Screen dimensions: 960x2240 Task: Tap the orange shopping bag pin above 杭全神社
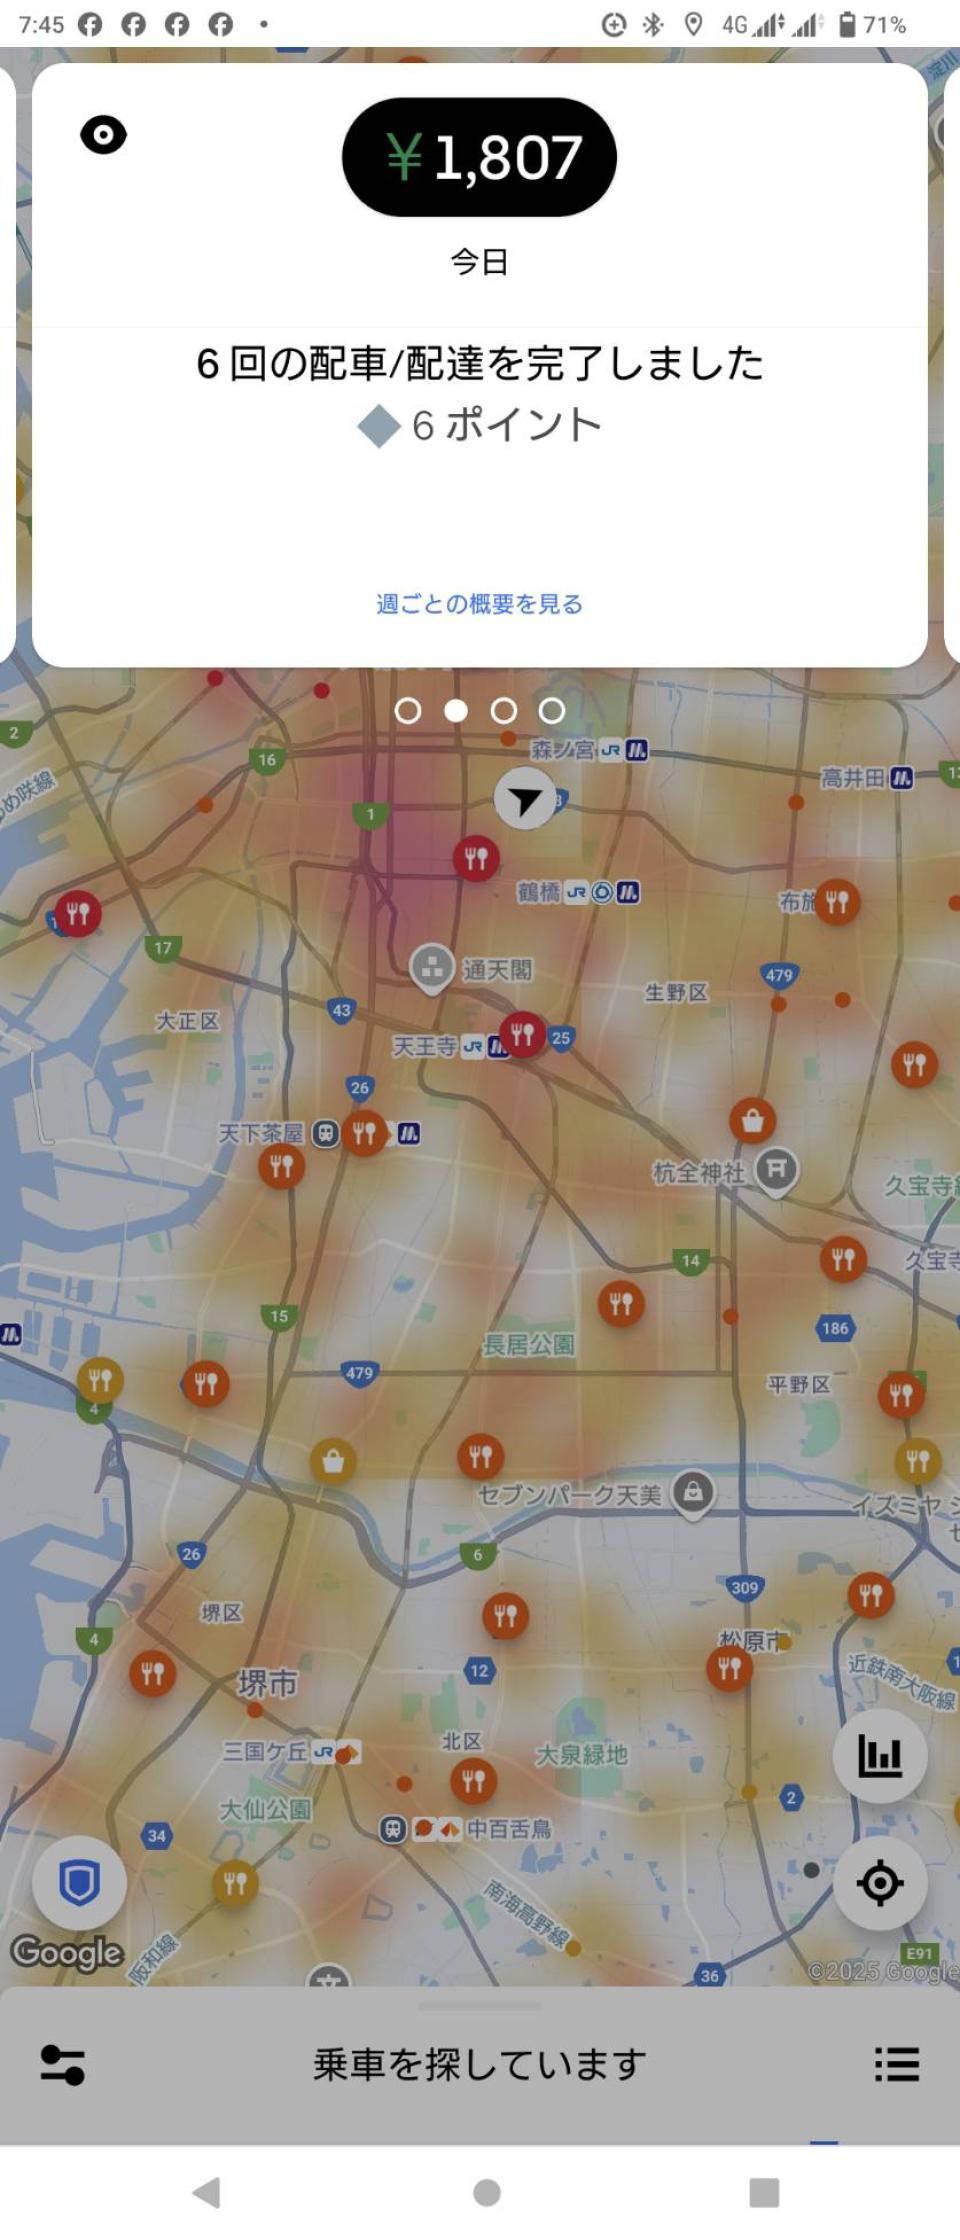click(753, 1121)
